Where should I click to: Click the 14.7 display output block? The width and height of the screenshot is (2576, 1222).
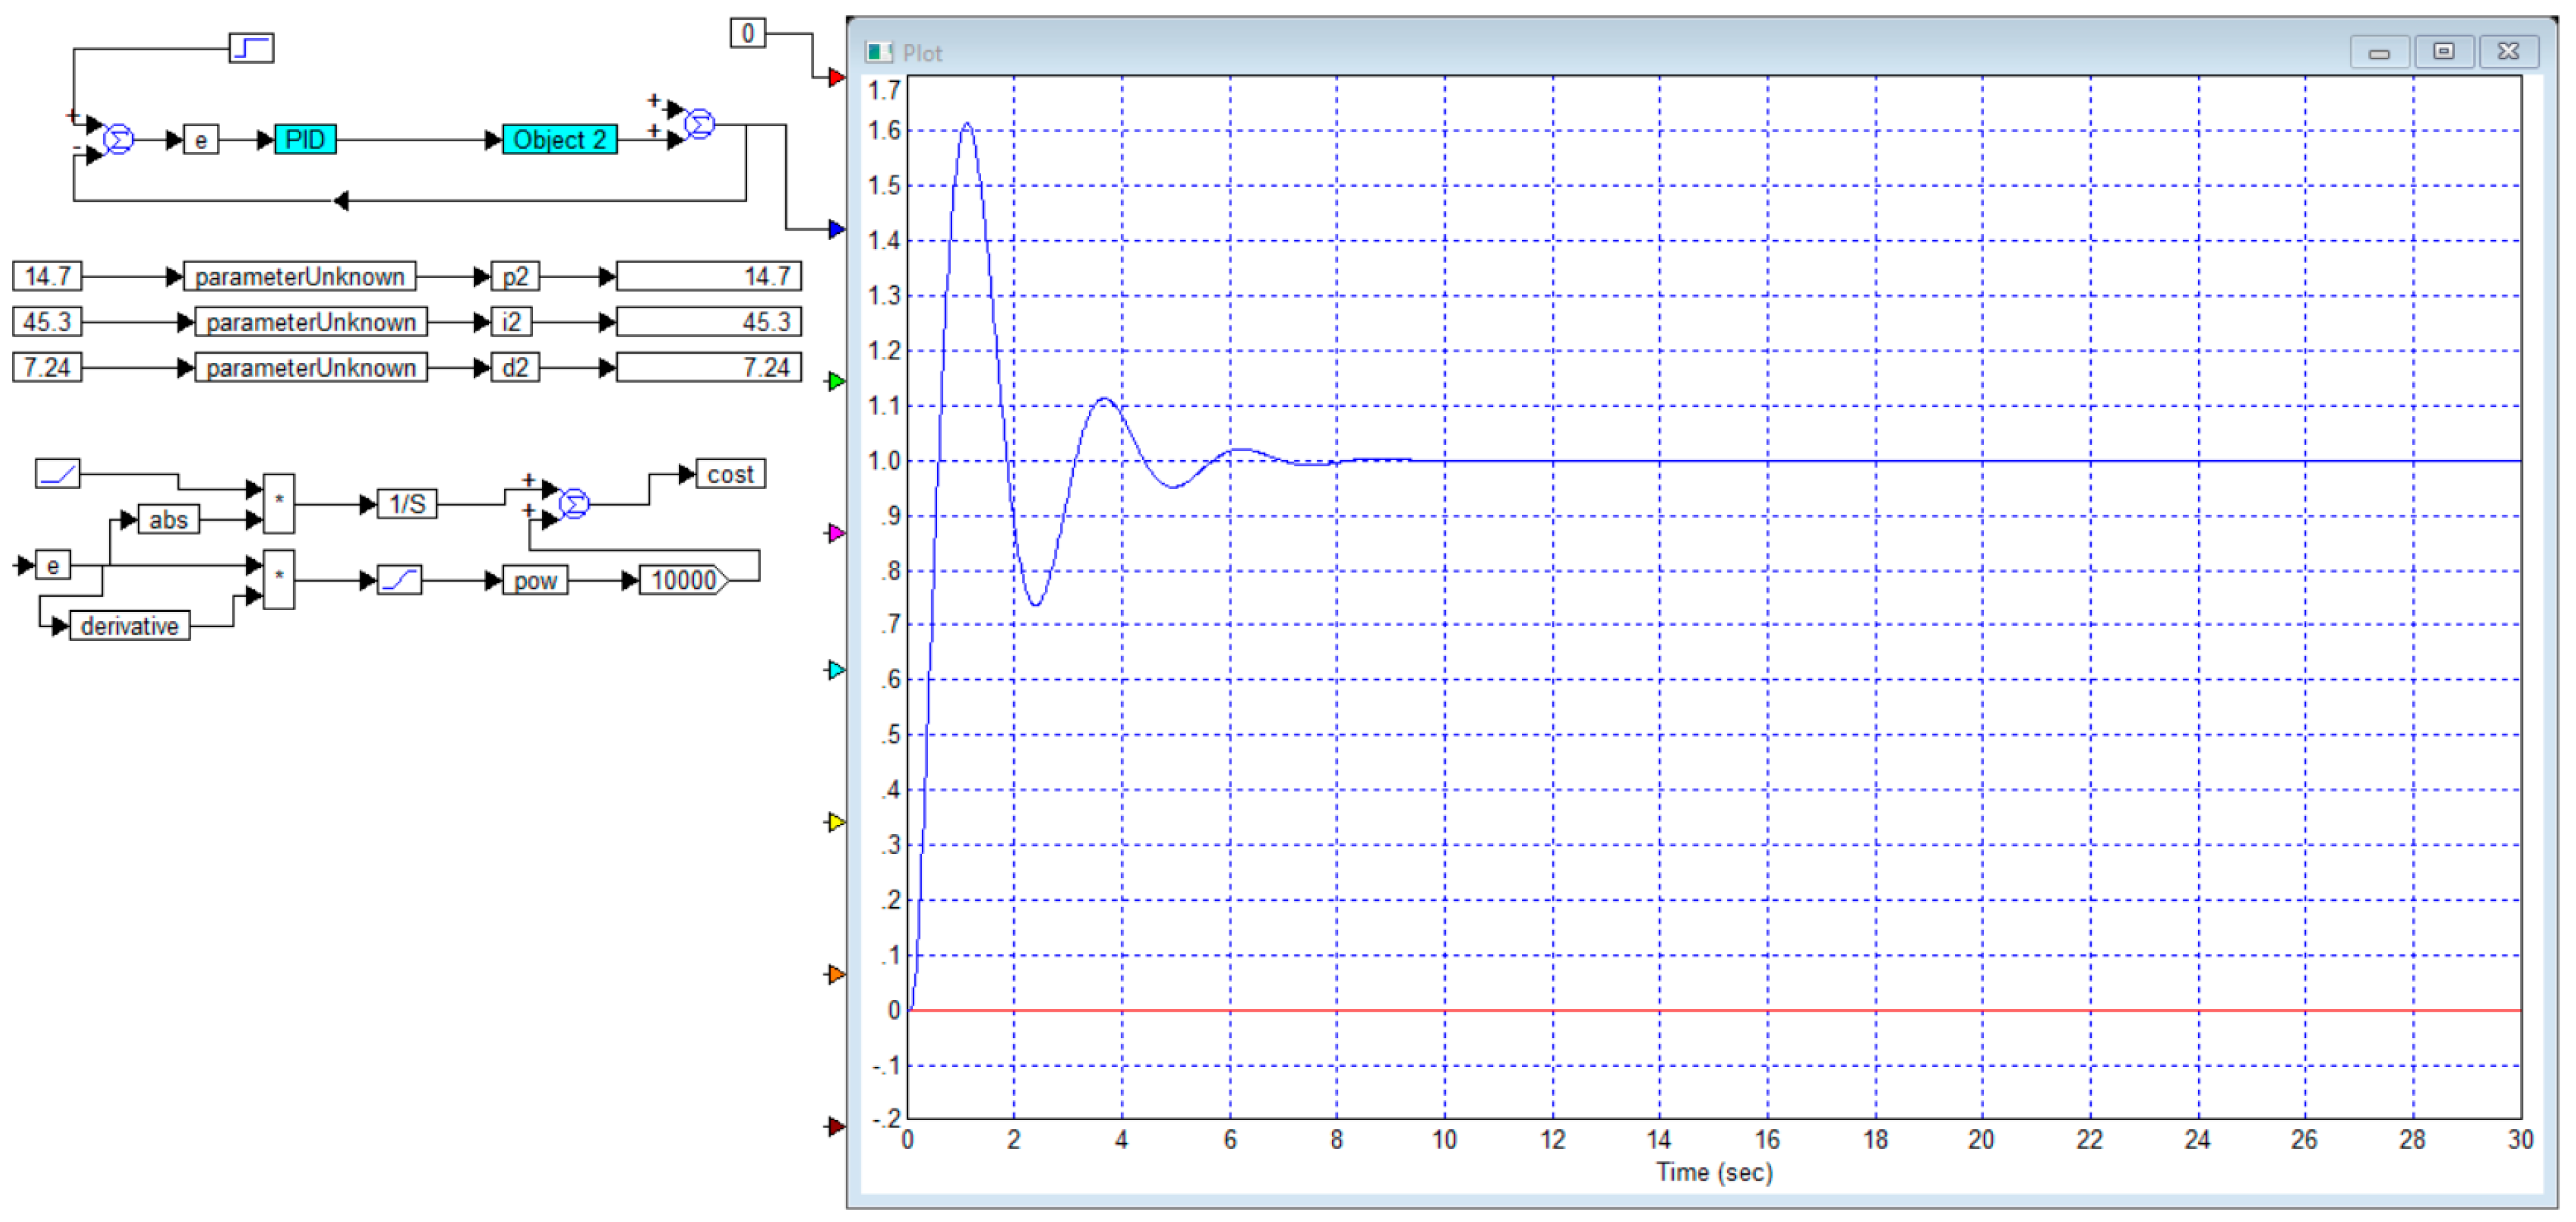pos(709,276)
